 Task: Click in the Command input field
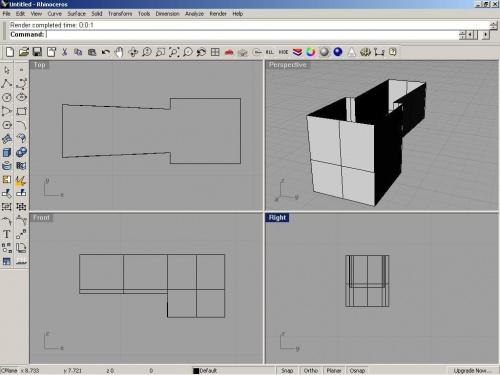(252, 34)
